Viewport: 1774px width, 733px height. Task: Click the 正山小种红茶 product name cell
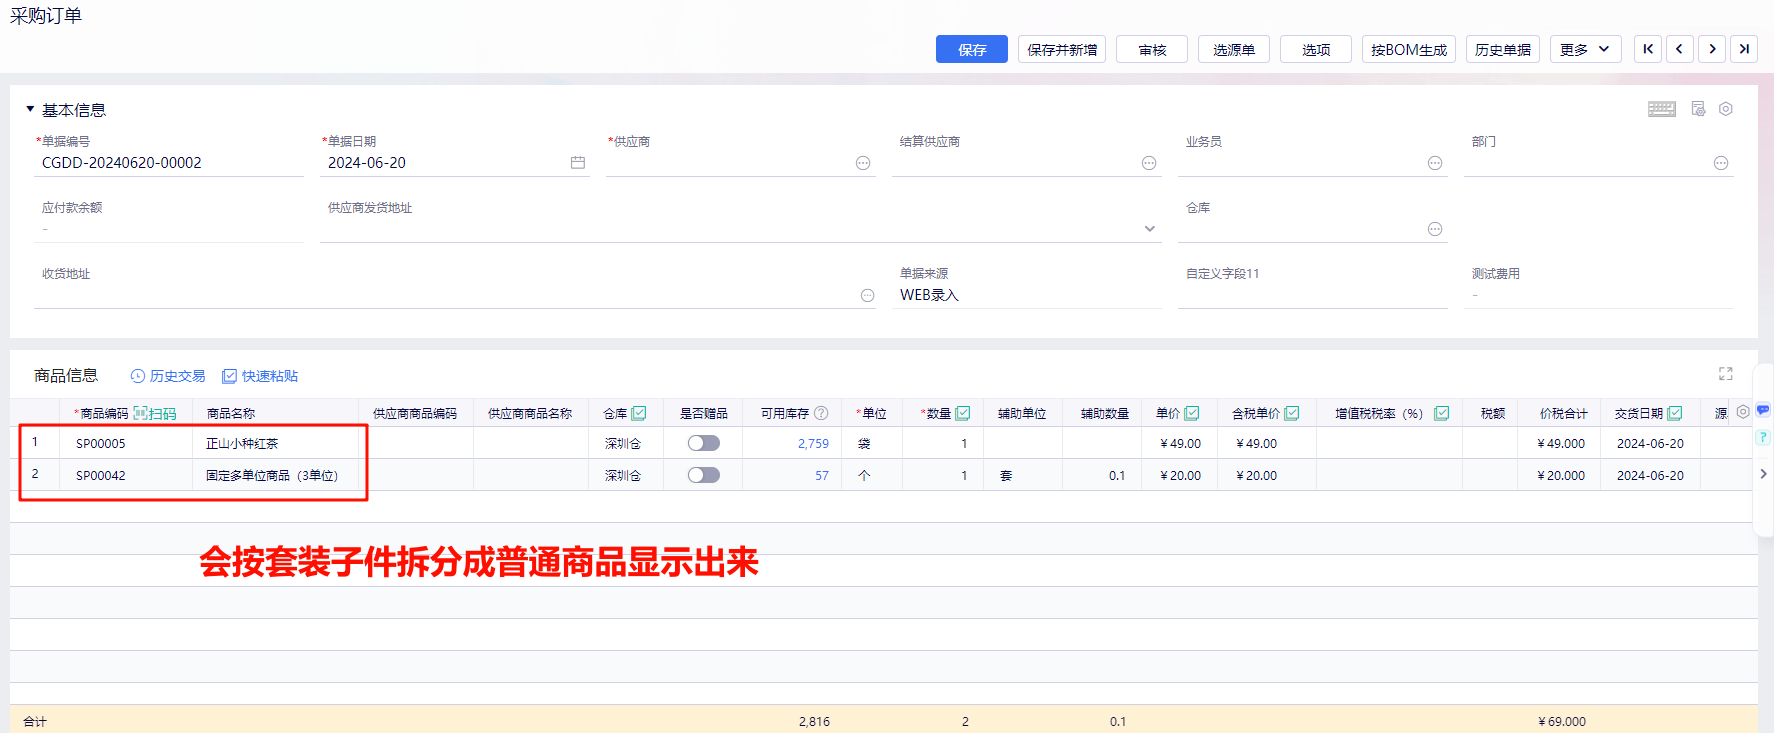275,443
